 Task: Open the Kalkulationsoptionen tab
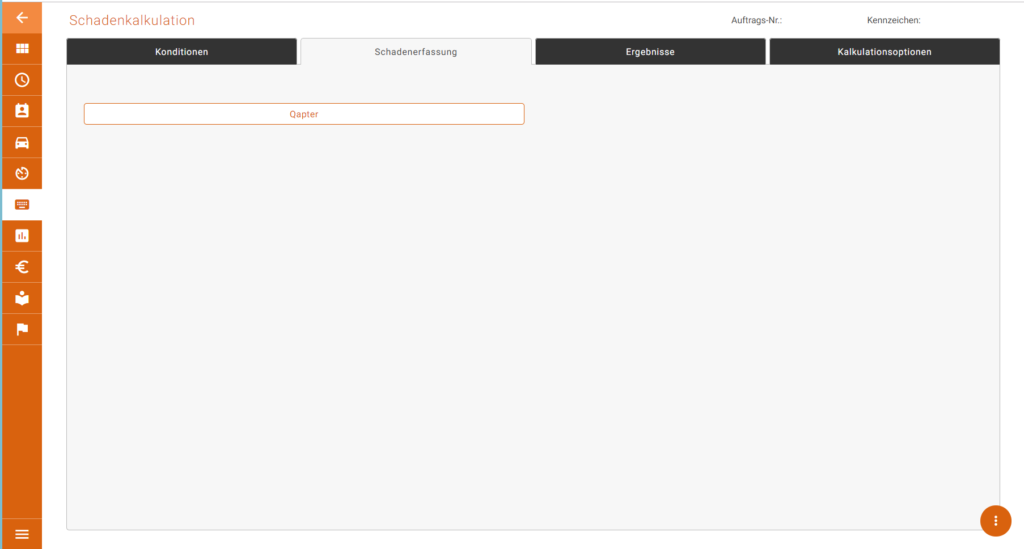click(884, 52)
